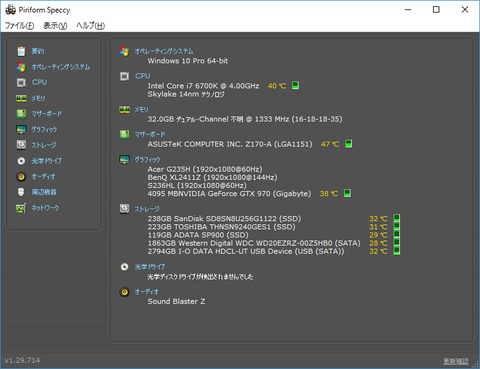Minimize the Piriform Speccy window
This screenshot has width=480, height=369.
(x=408, y=10)
